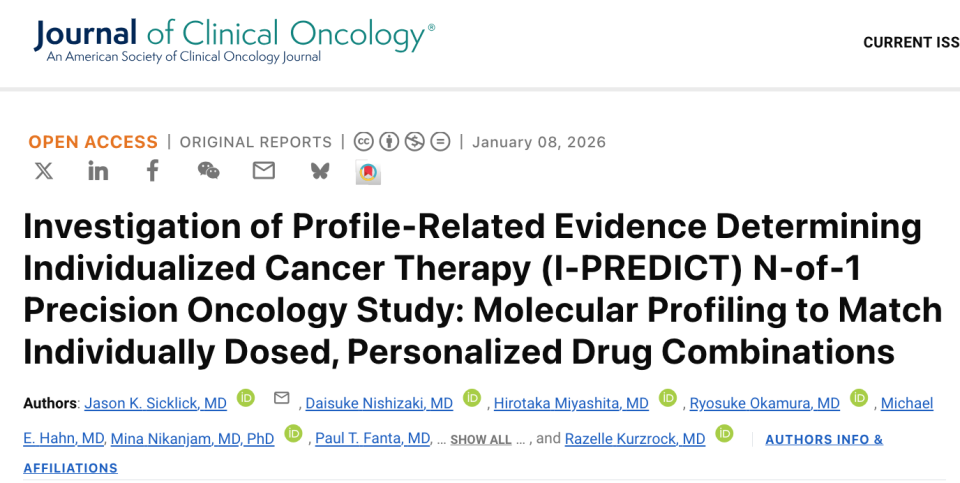960x483 pixels.
Task: Email corresponding author via envelope icon
Action: pos(281,399)
